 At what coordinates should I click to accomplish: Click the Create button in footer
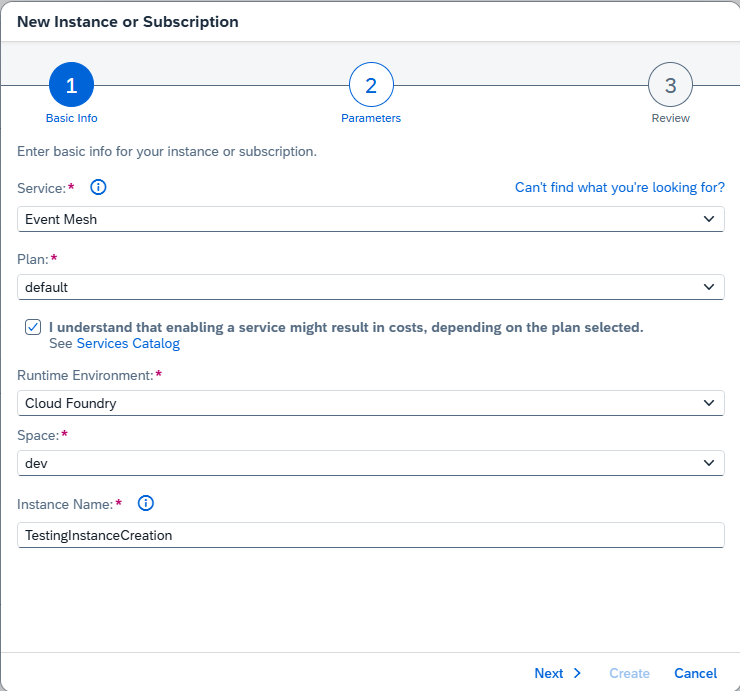pos(629,673)
